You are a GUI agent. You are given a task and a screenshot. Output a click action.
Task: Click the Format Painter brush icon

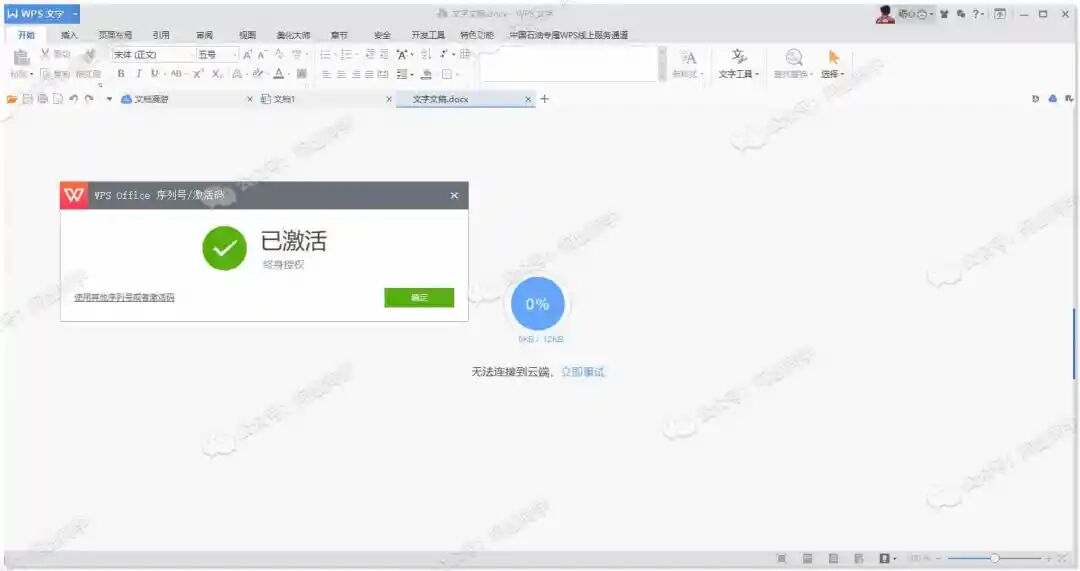pyautogui.click(x=90, y=54)
